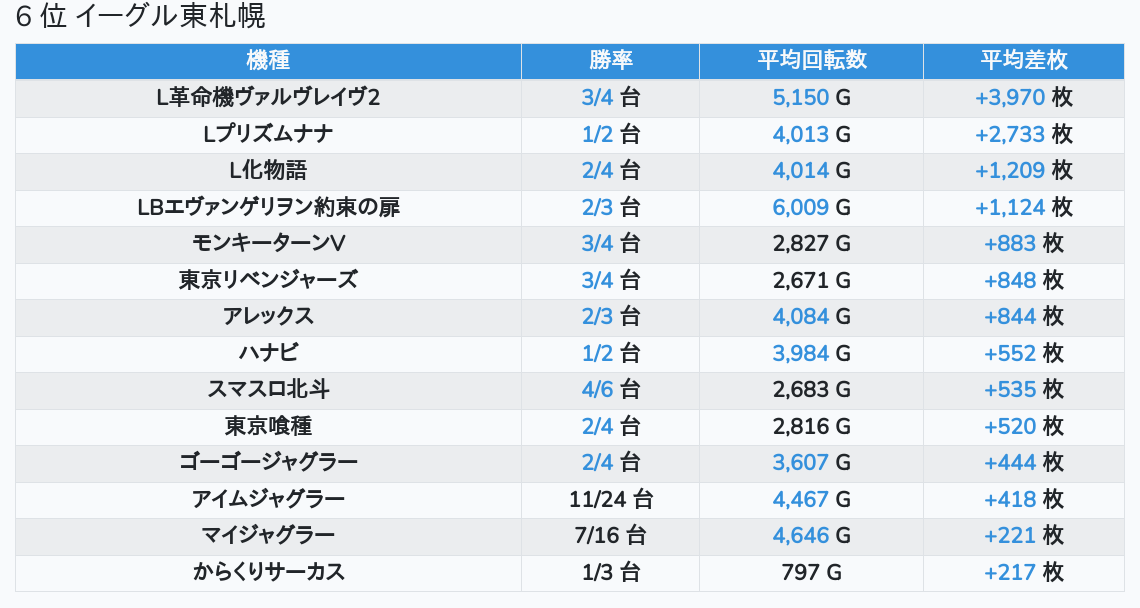This screenshot has height=608, width=1140.
Task: Sort by the 勝率 column header
Action: coord(610,60)
